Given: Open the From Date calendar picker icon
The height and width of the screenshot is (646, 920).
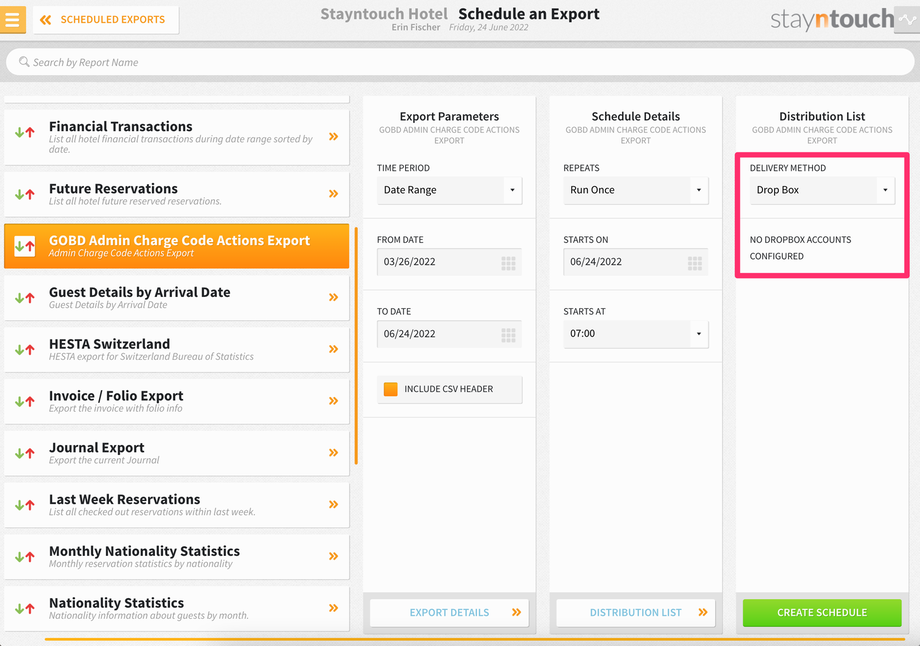Looking at the screenshot, I should (508, 263).
